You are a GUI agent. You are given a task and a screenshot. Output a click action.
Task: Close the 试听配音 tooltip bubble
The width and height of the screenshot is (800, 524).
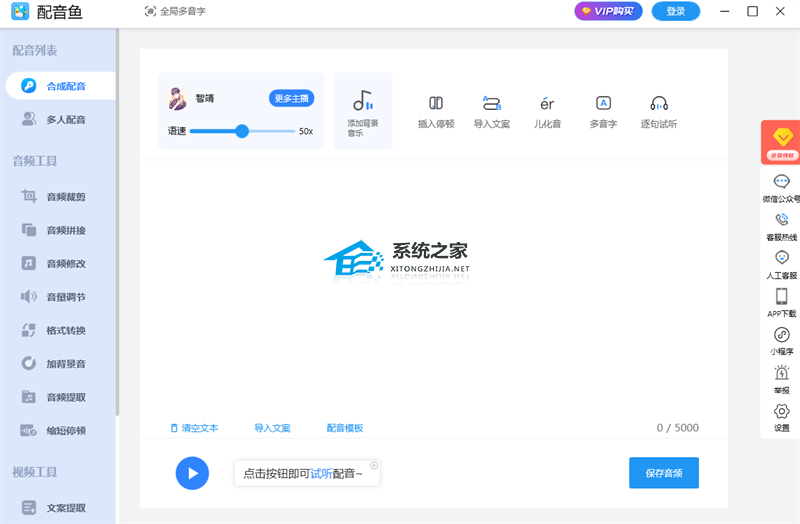coord(374,465)
